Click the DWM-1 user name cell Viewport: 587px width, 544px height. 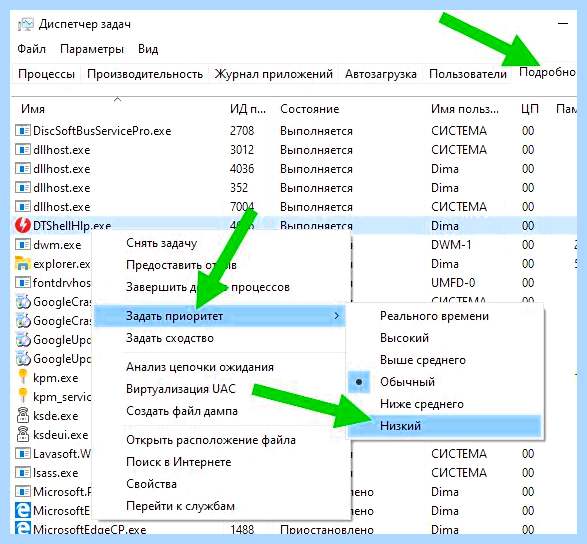[451, 245]
